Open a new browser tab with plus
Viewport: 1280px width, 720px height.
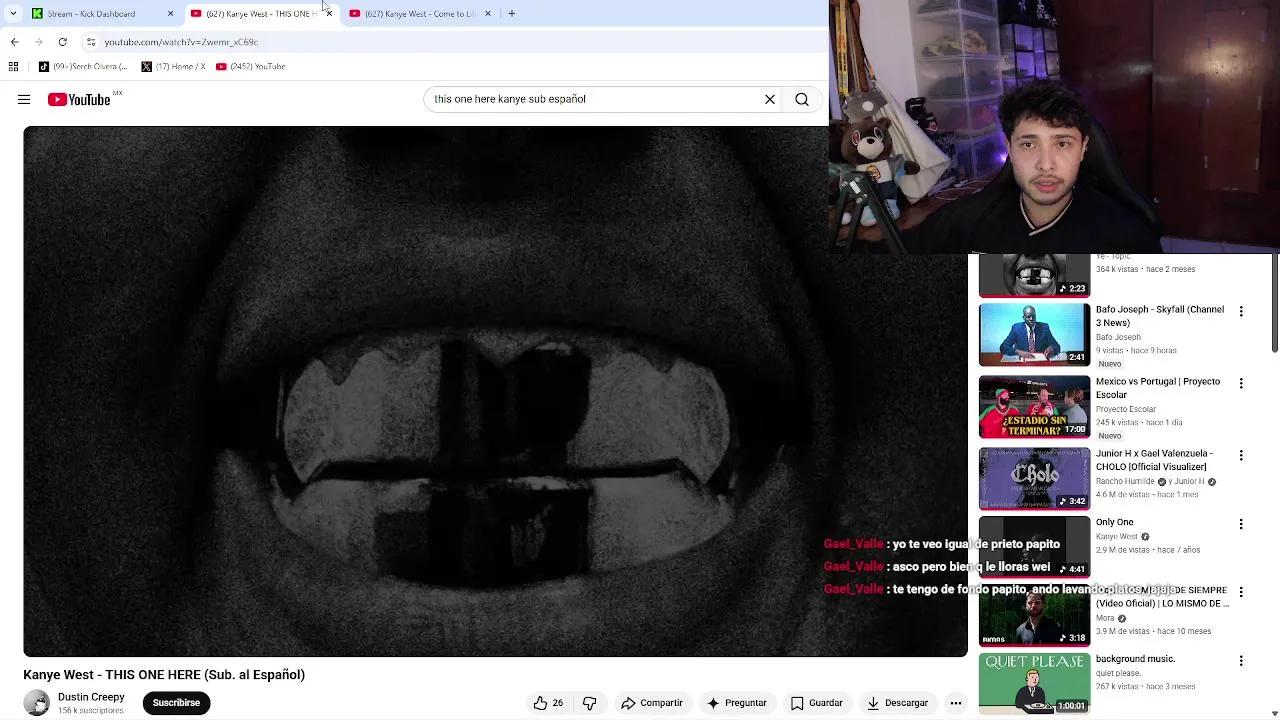tap(511, 14)
